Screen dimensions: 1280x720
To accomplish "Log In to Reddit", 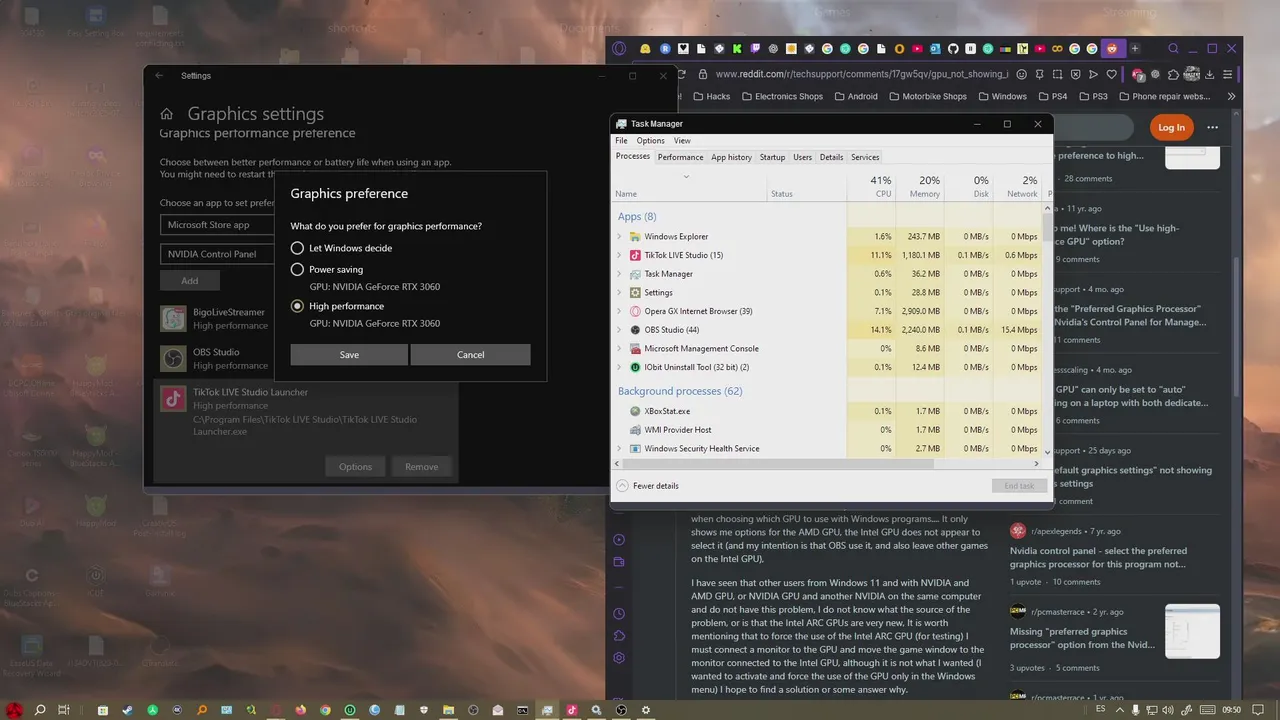I will tap(1171, 127).
